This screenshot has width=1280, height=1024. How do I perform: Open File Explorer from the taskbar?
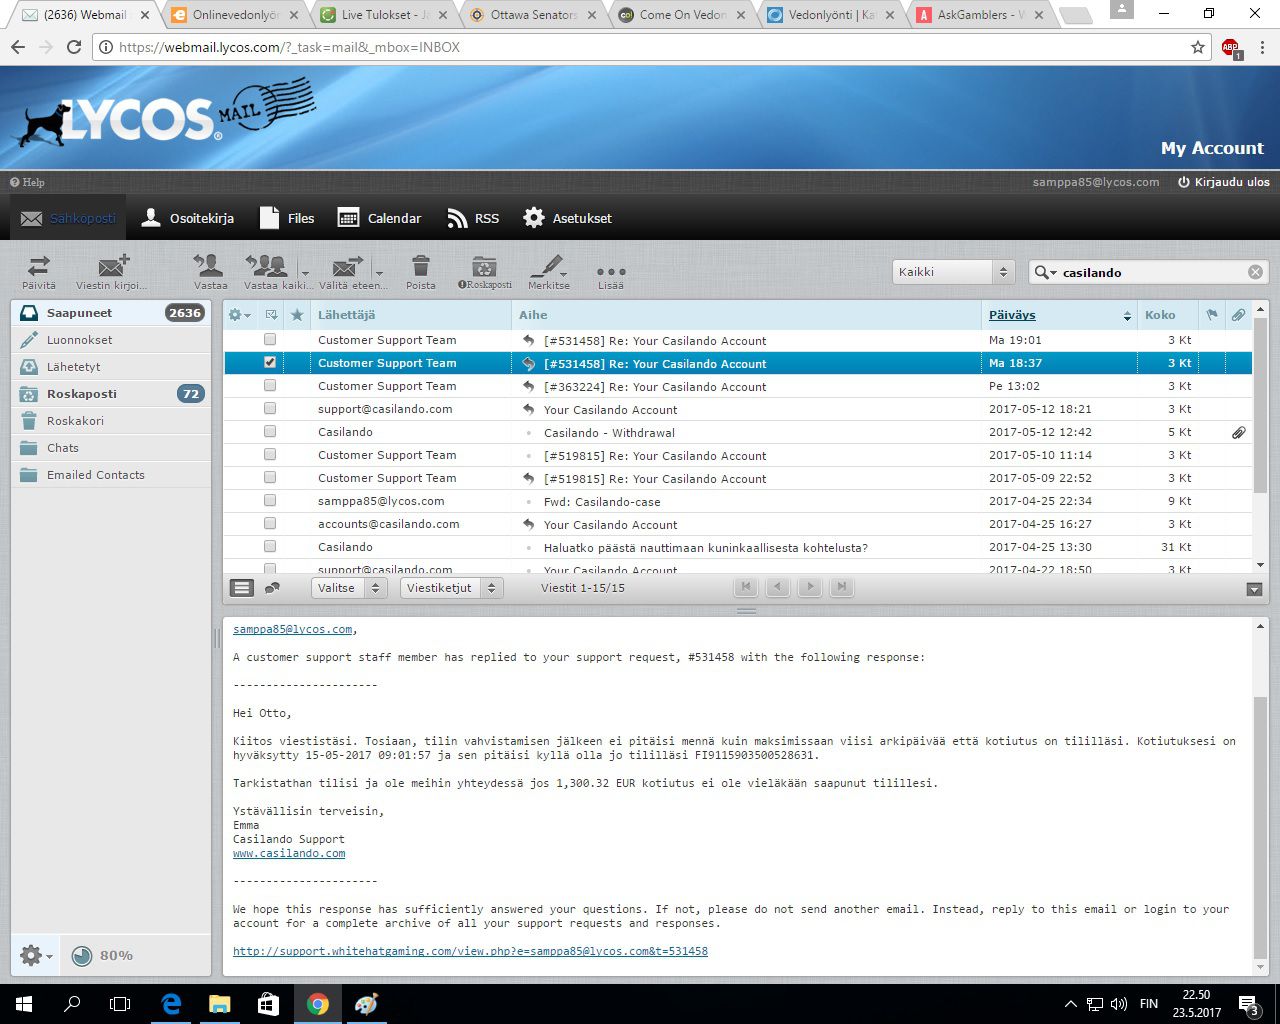tap(219, 1004)
